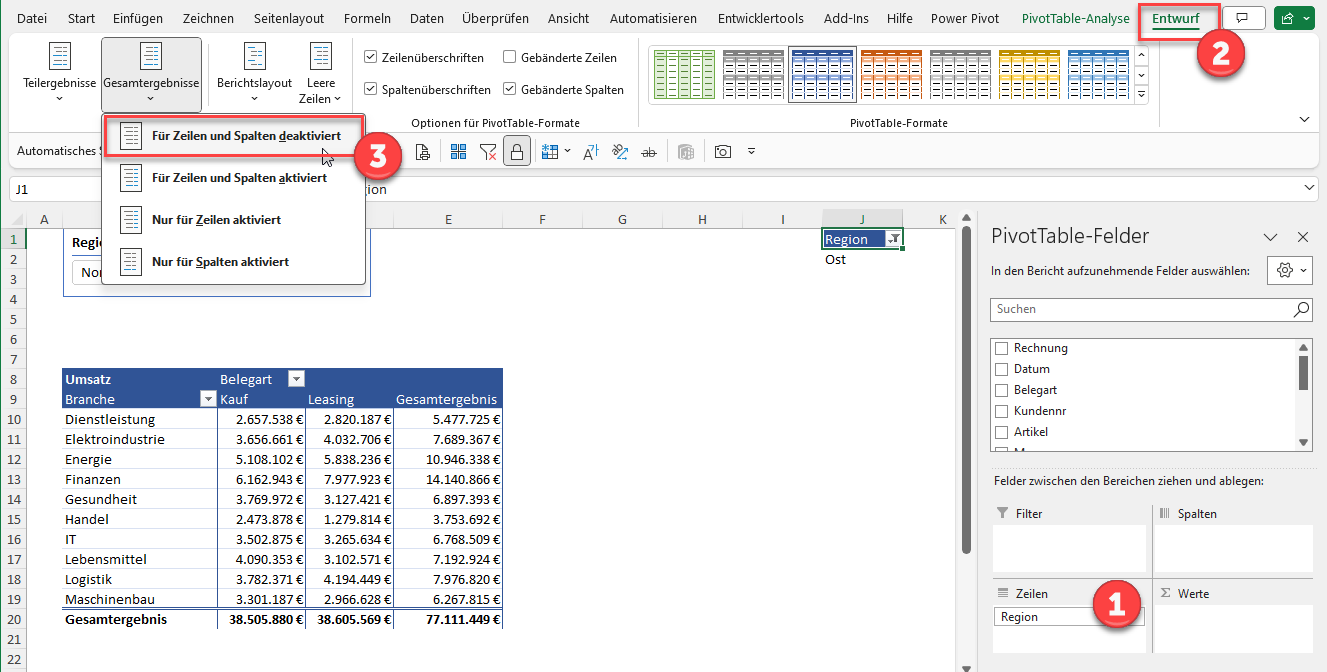1327x672 pixels.
Task: Click the Suchen field search box
Action: point(1140,310)
